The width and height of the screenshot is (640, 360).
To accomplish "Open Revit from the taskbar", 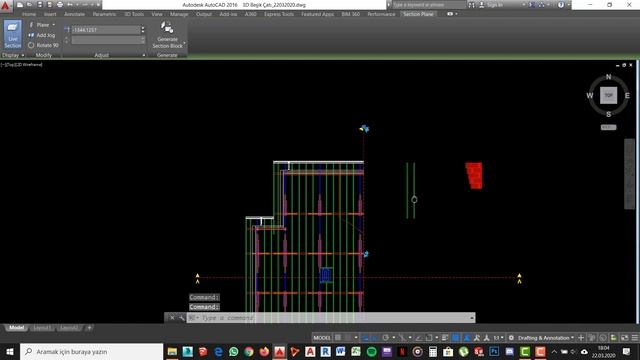I will [x=325, y=351].
